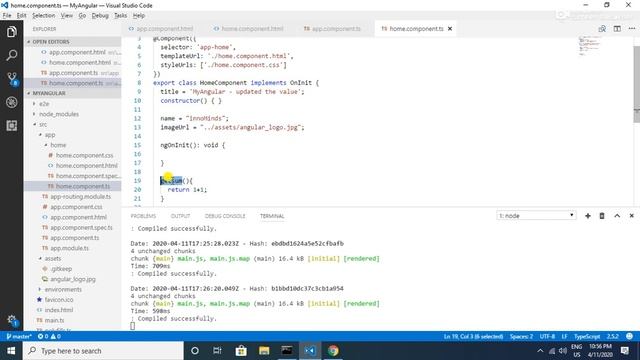Open Windows Start menu
Screen dimensions: 640x360
click(11, 351)
